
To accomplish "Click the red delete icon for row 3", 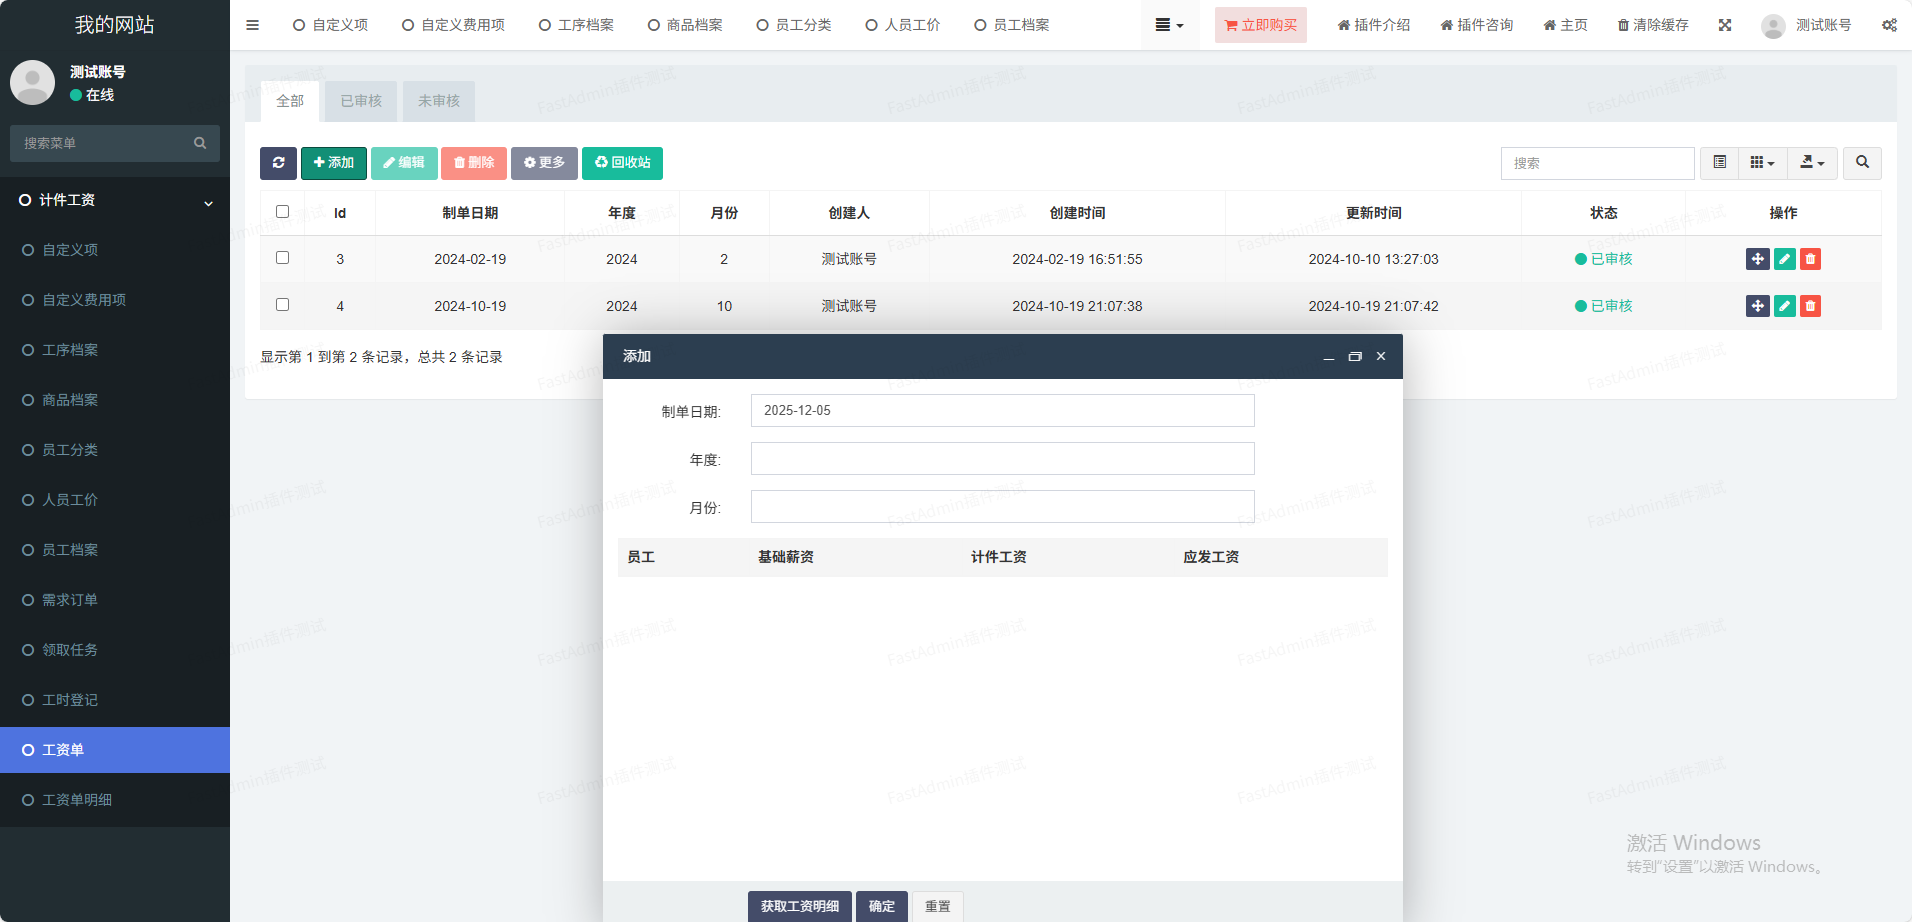I will (x=1810, y=259).
